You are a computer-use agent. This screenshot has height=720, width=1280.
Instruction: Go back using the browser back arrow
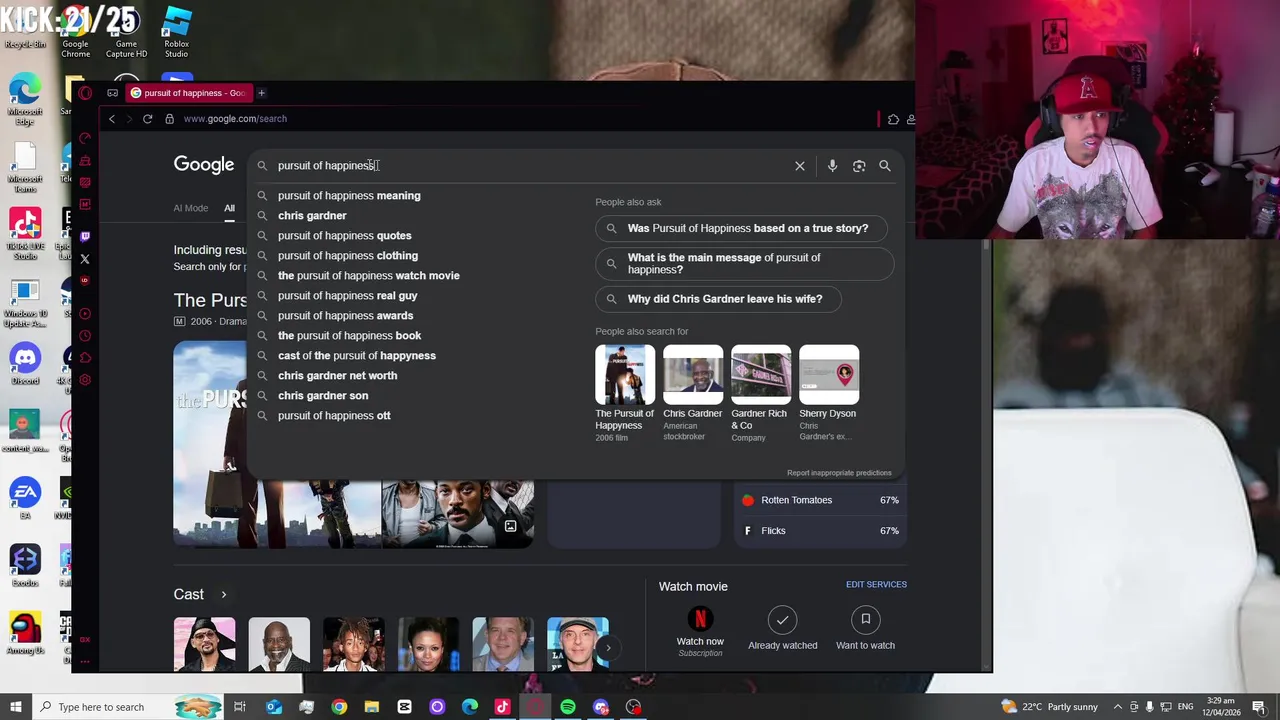click(x=112, y=119)
